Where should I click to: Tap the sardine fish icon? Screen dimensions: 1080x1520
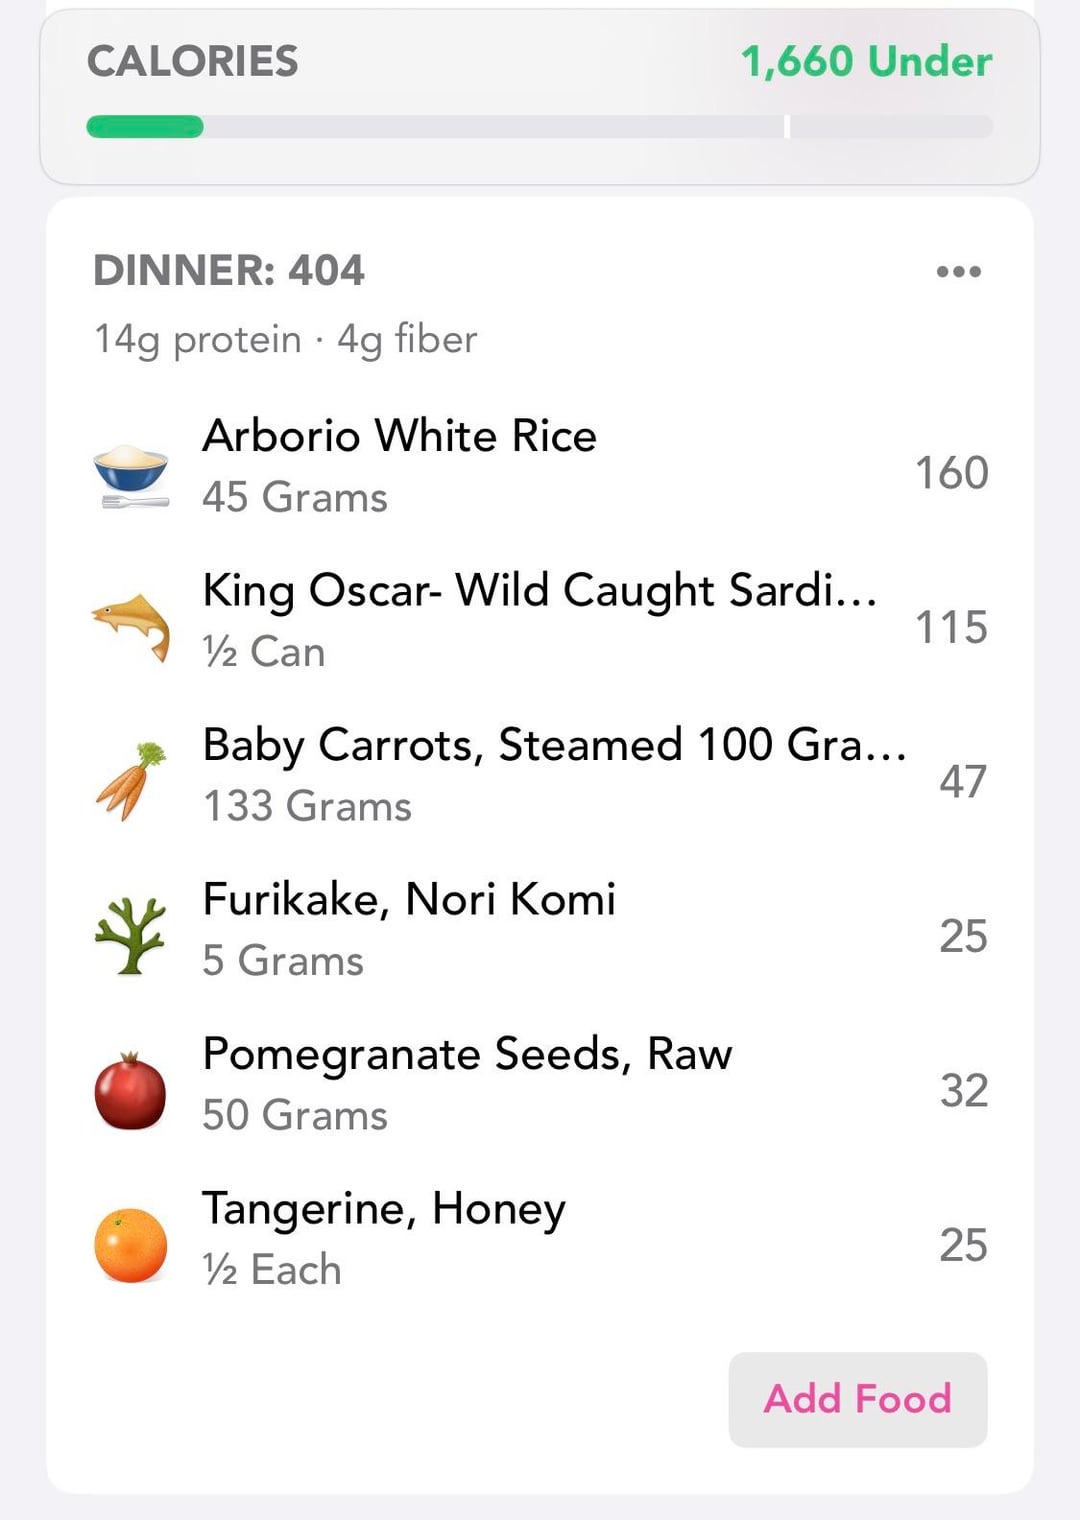coord(131,625)
